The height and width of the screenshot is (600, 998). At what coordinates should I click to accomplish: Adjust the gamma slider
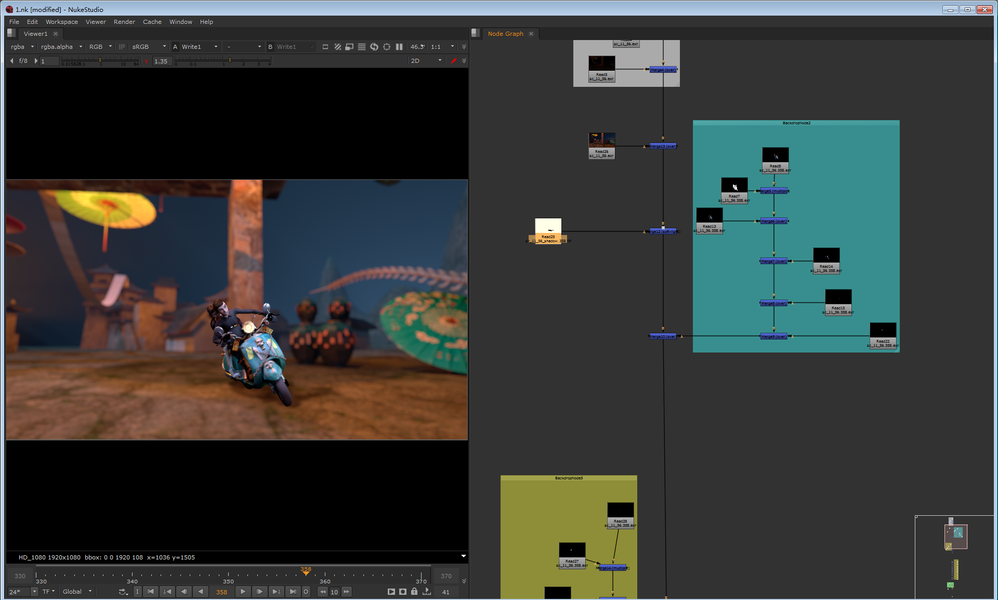point(223,61)
